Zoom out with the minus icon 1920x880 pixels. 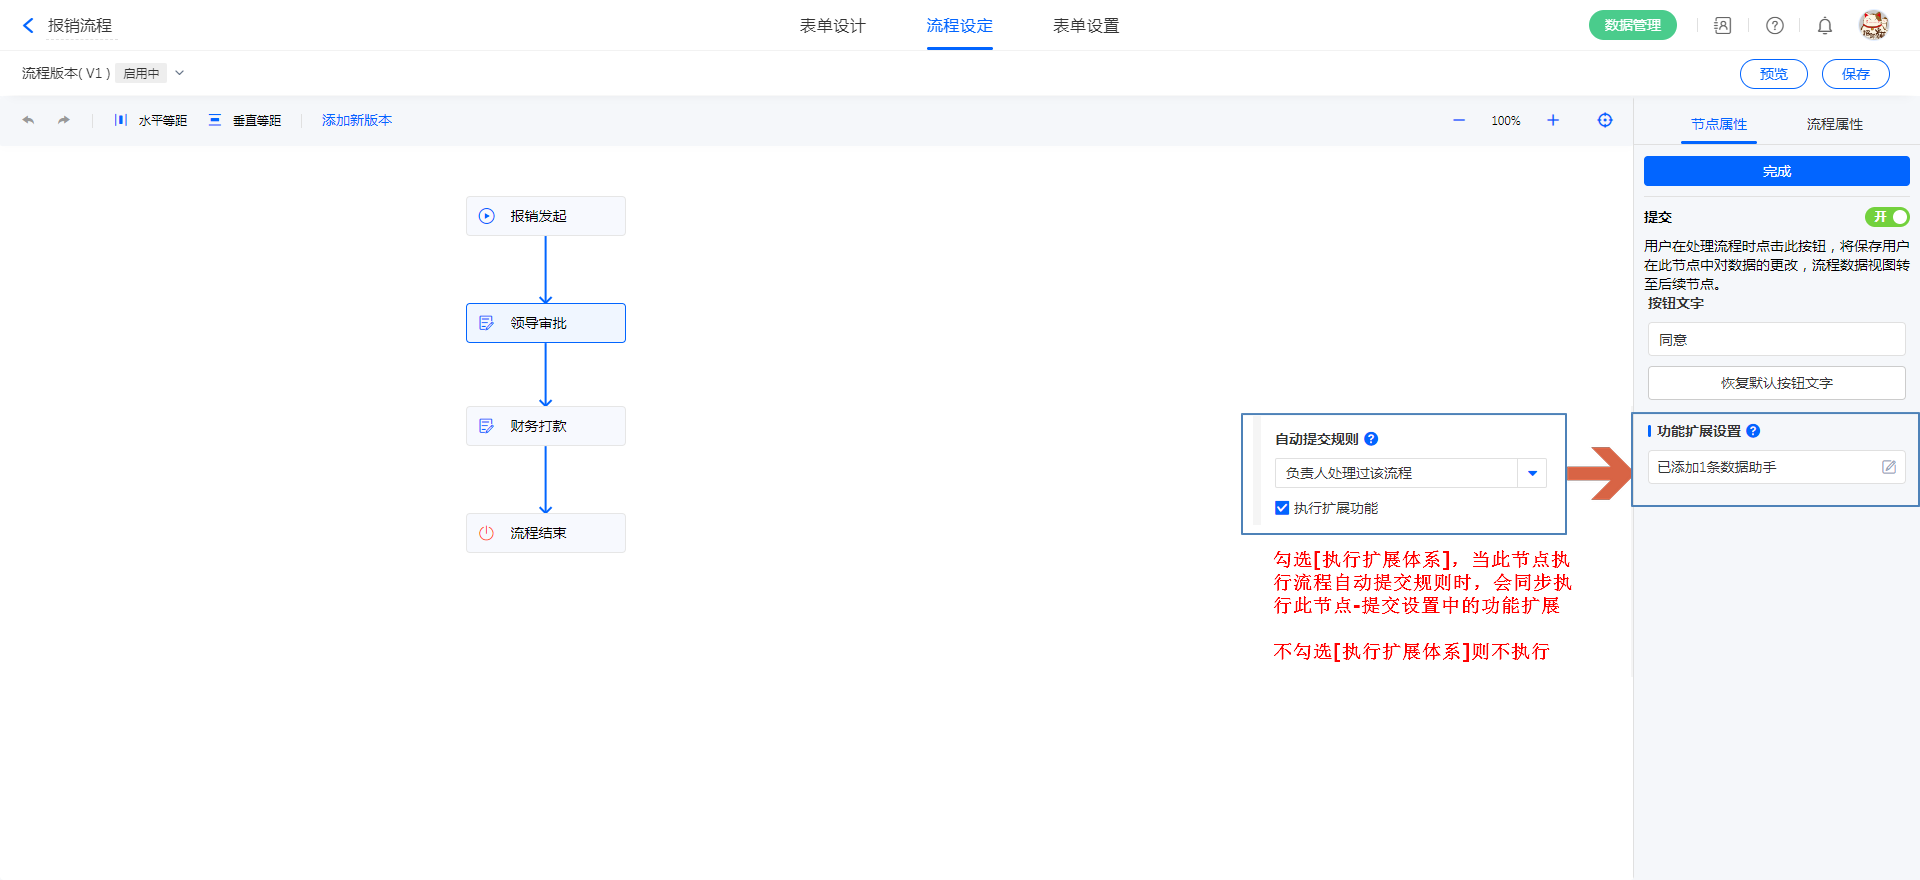tap(1459, 120)
